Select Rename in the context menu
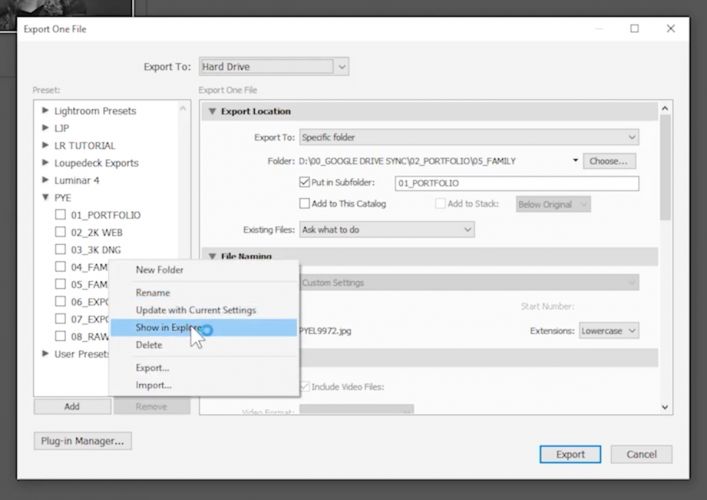Viewport: 707px width, 500px height. 153,293
